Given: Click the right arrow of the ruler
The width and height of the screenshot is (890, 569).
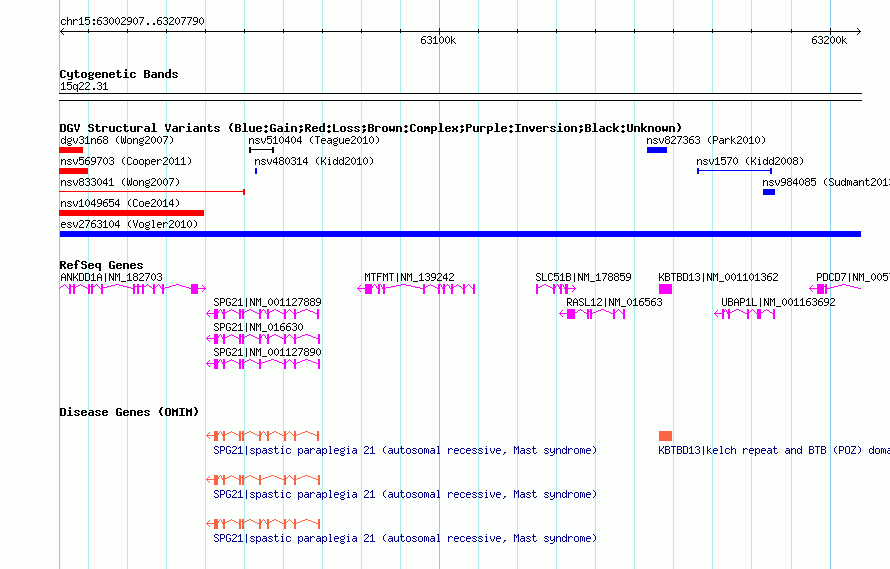Looking at the screenshot, I should pos(858,32).
